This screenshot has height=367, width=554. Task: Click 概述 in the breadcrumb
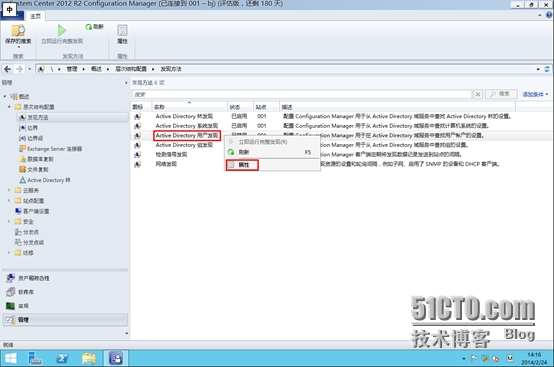click(x=96, y=69)
